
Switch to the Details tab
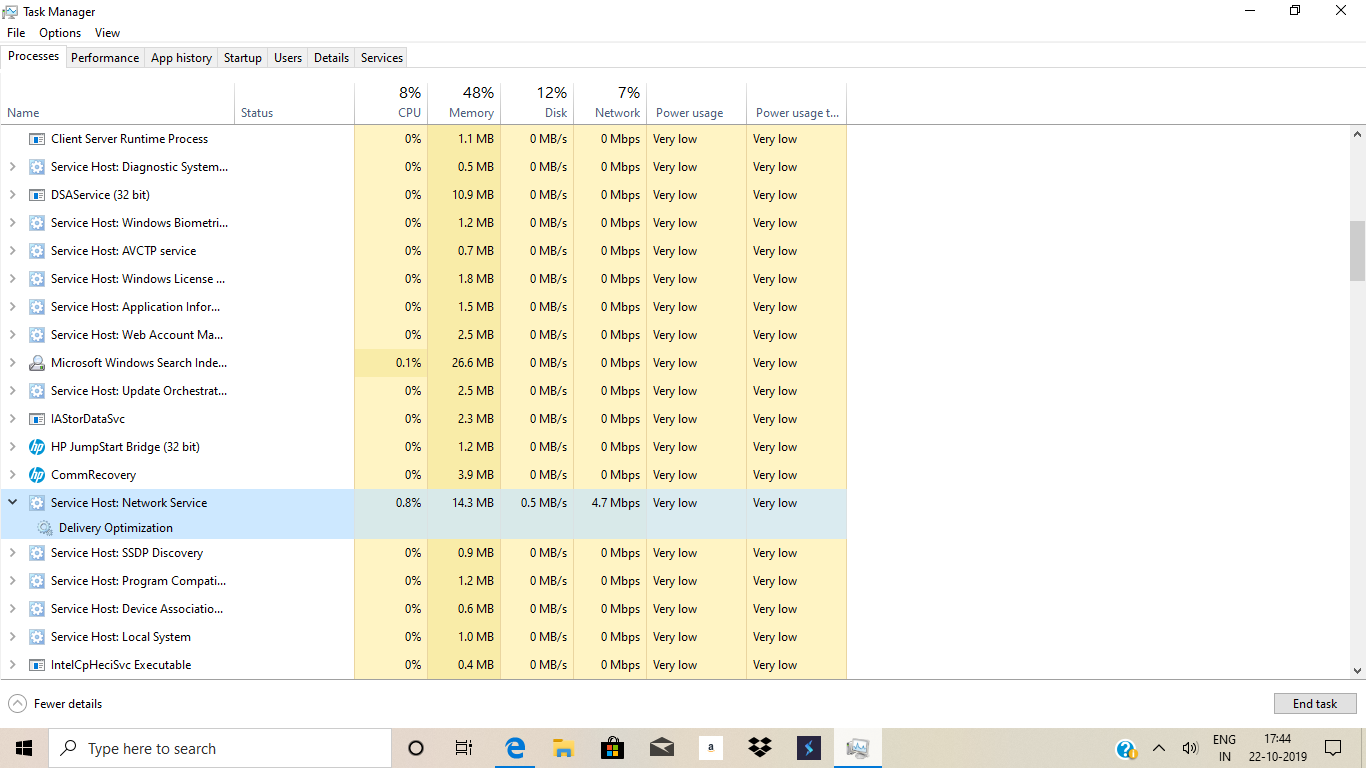click(x=331, y=58)
